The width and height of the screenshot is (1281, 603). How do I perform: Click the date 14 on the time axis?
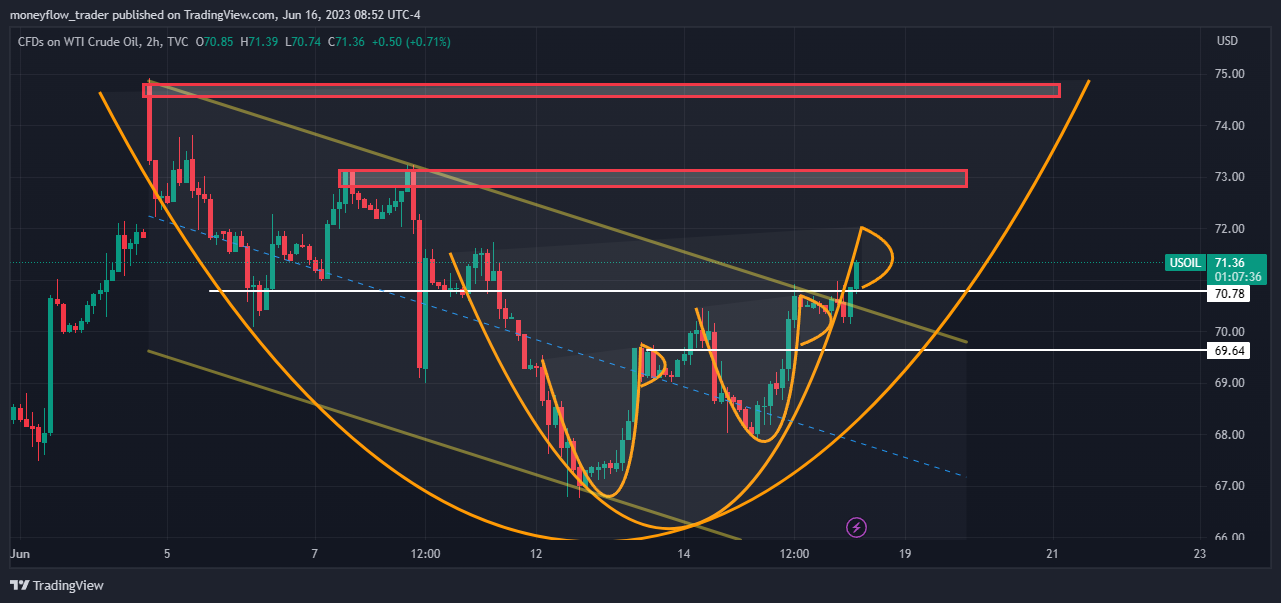pos(684,553)
